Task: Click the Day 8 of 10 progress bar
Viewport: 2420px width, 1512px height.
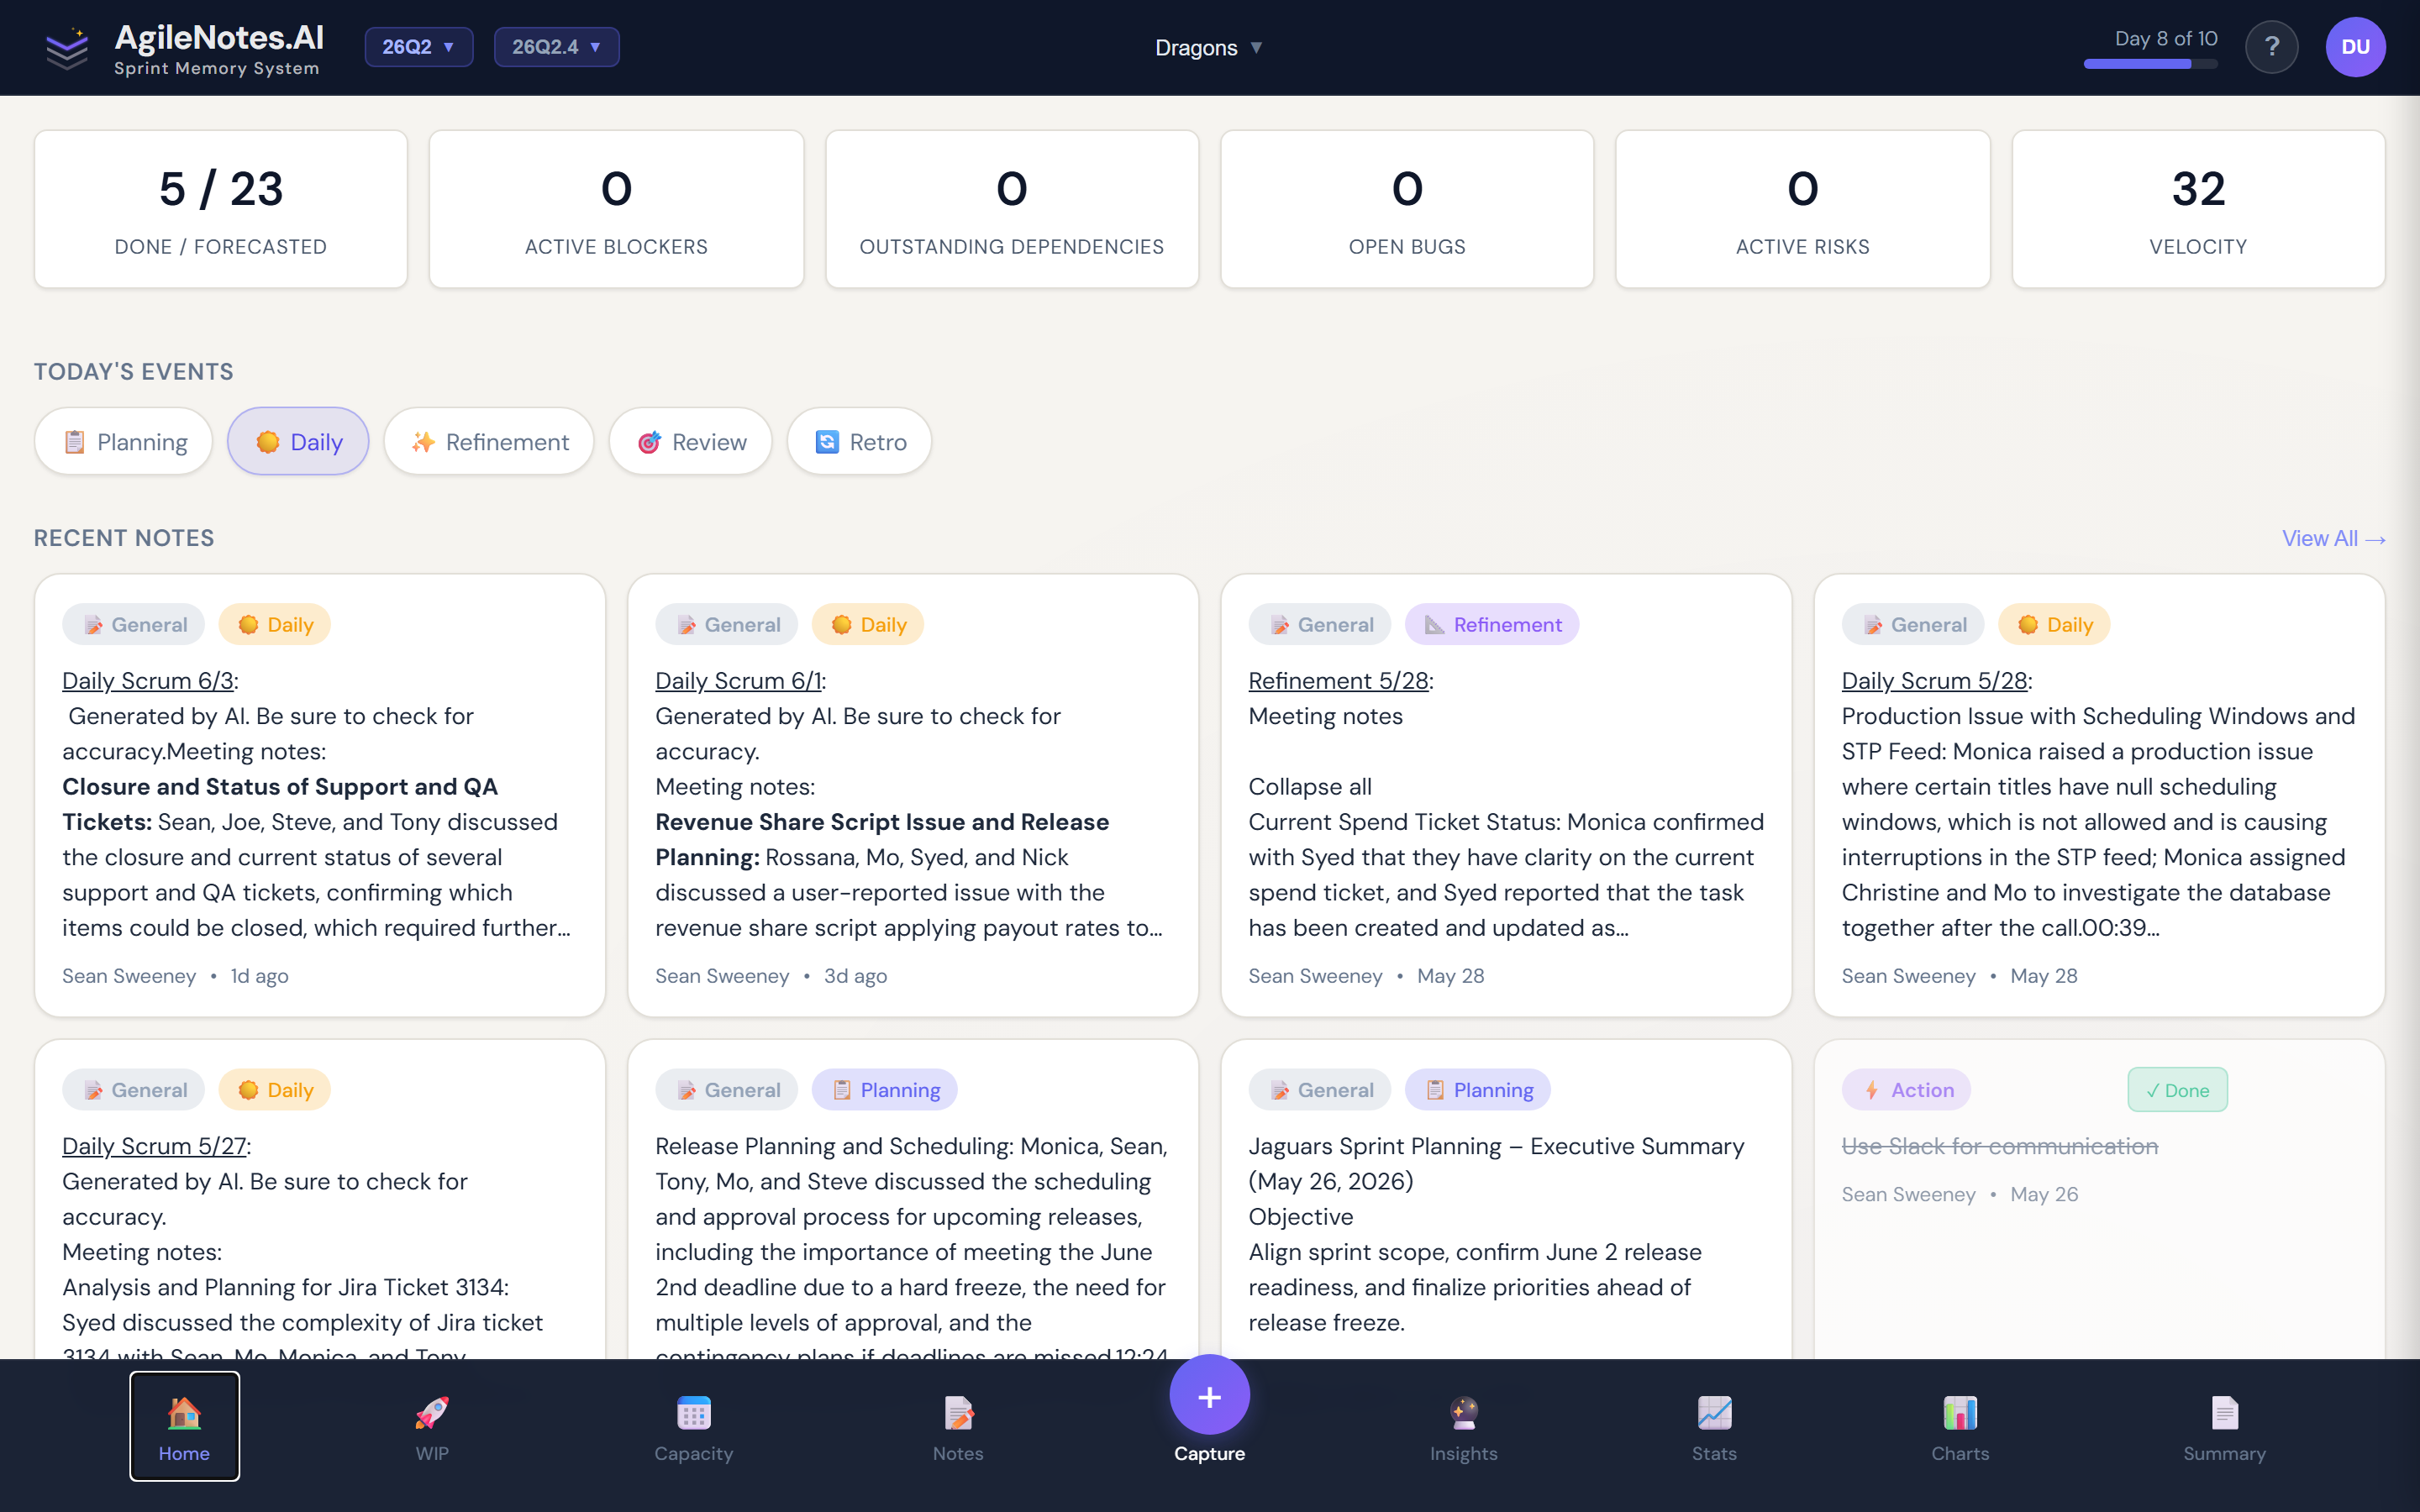Action: [x=2150, y=64]
